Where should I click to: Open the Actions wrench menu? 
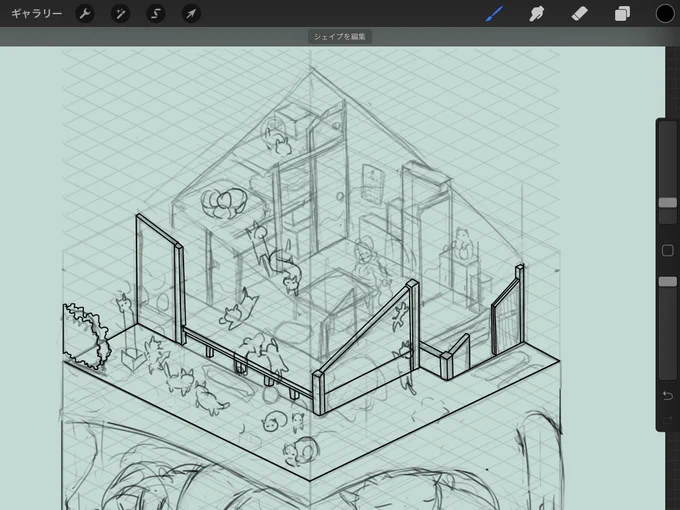point(85,14)
